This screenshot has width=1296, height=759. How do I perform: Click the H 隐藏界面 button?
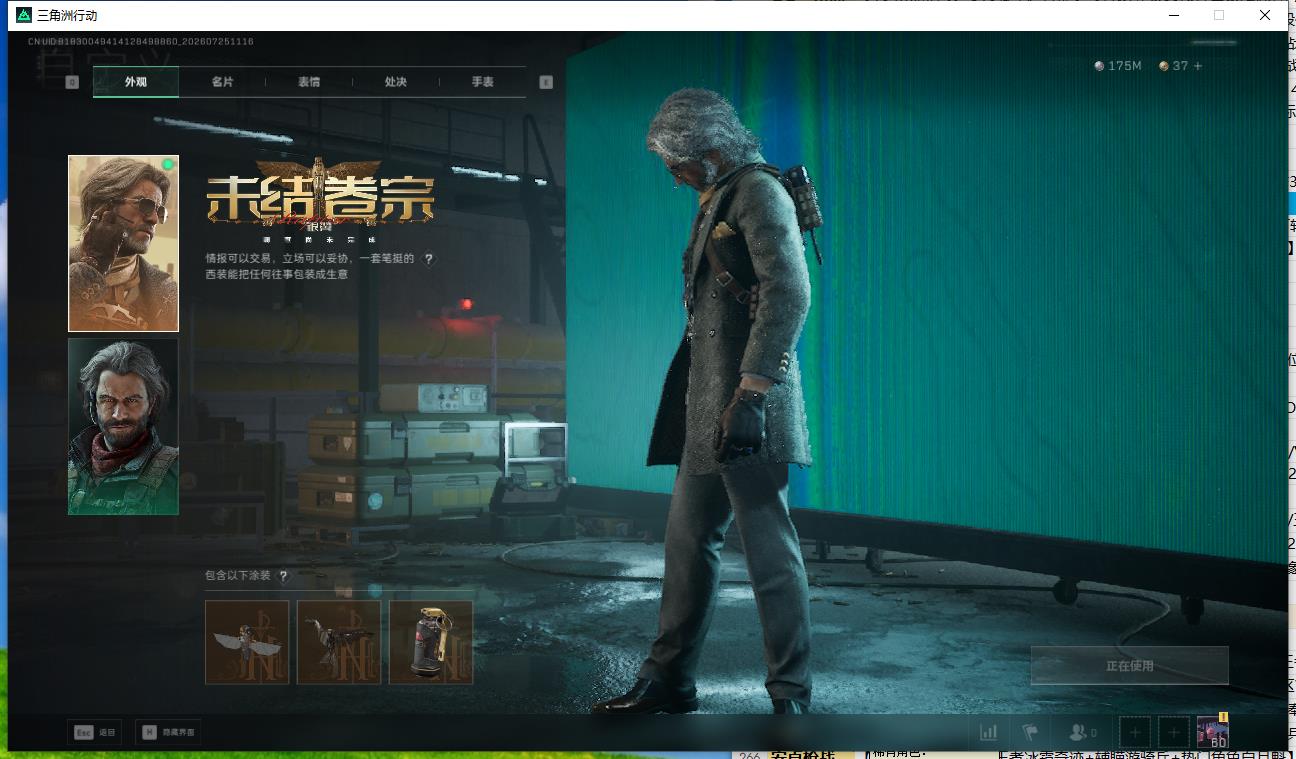[x=168, y=732]
